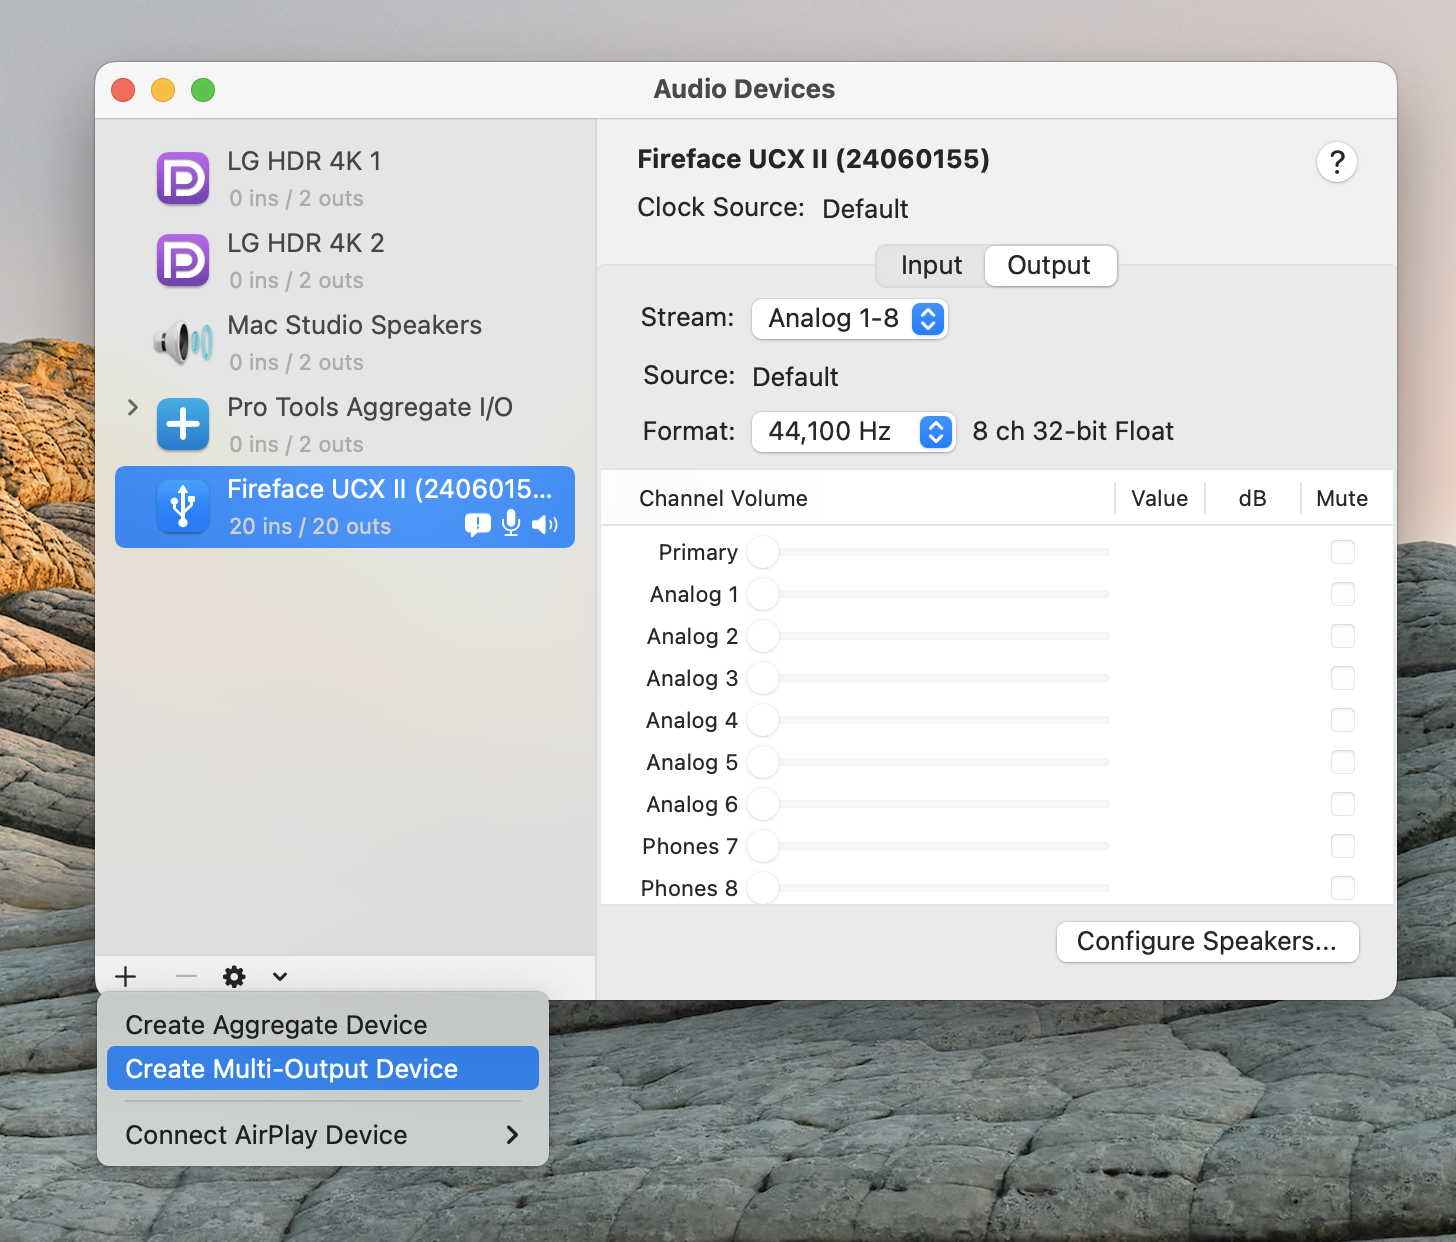This screenshot has width=1456, height=1242.
Task: Click the plus add device button
Action: click(x=126, y=976)
